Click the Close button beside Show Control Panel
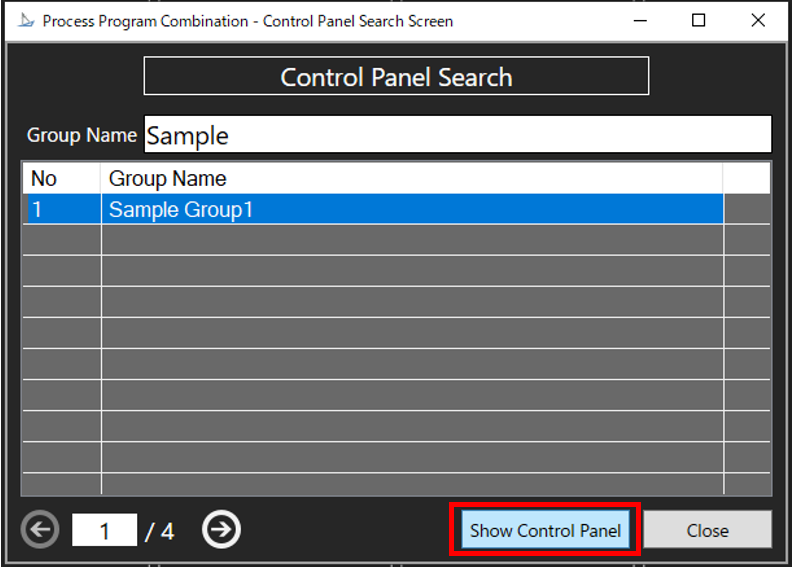Image resolution: width=793 pixels, height=567 pixels. 707,530
